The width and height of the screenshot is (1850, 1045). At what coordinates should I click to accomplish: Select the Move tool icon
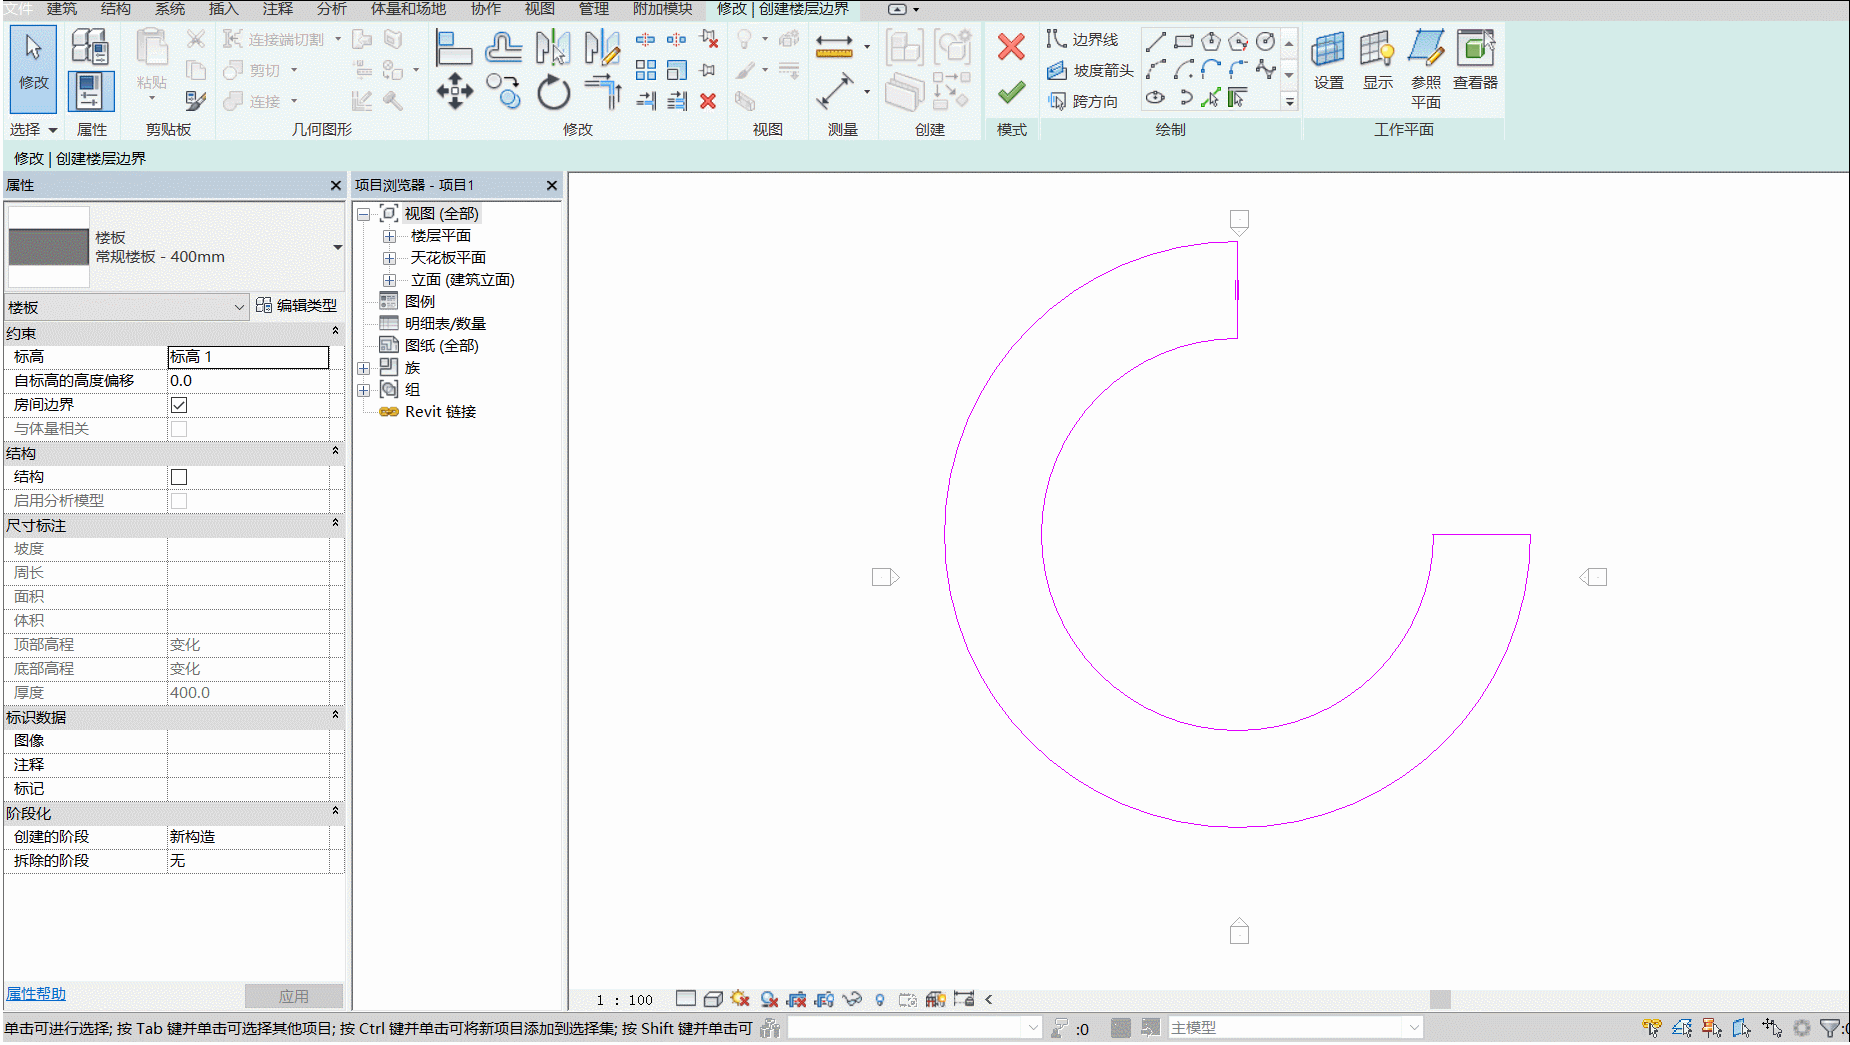455,91
